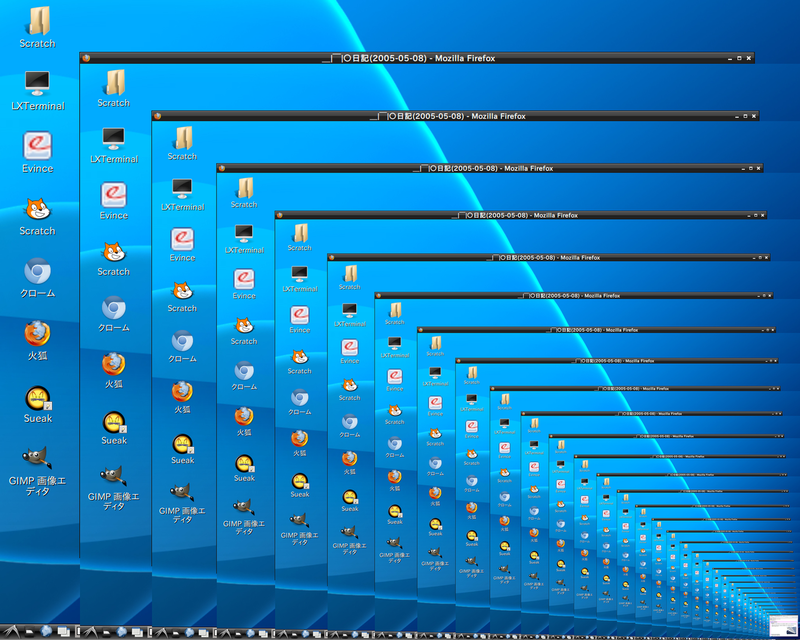Click third-largest window's '日記(2005-05-08) - Mozilla Firefox' title
The image size is (800, 640).
(x=495, y=168)
